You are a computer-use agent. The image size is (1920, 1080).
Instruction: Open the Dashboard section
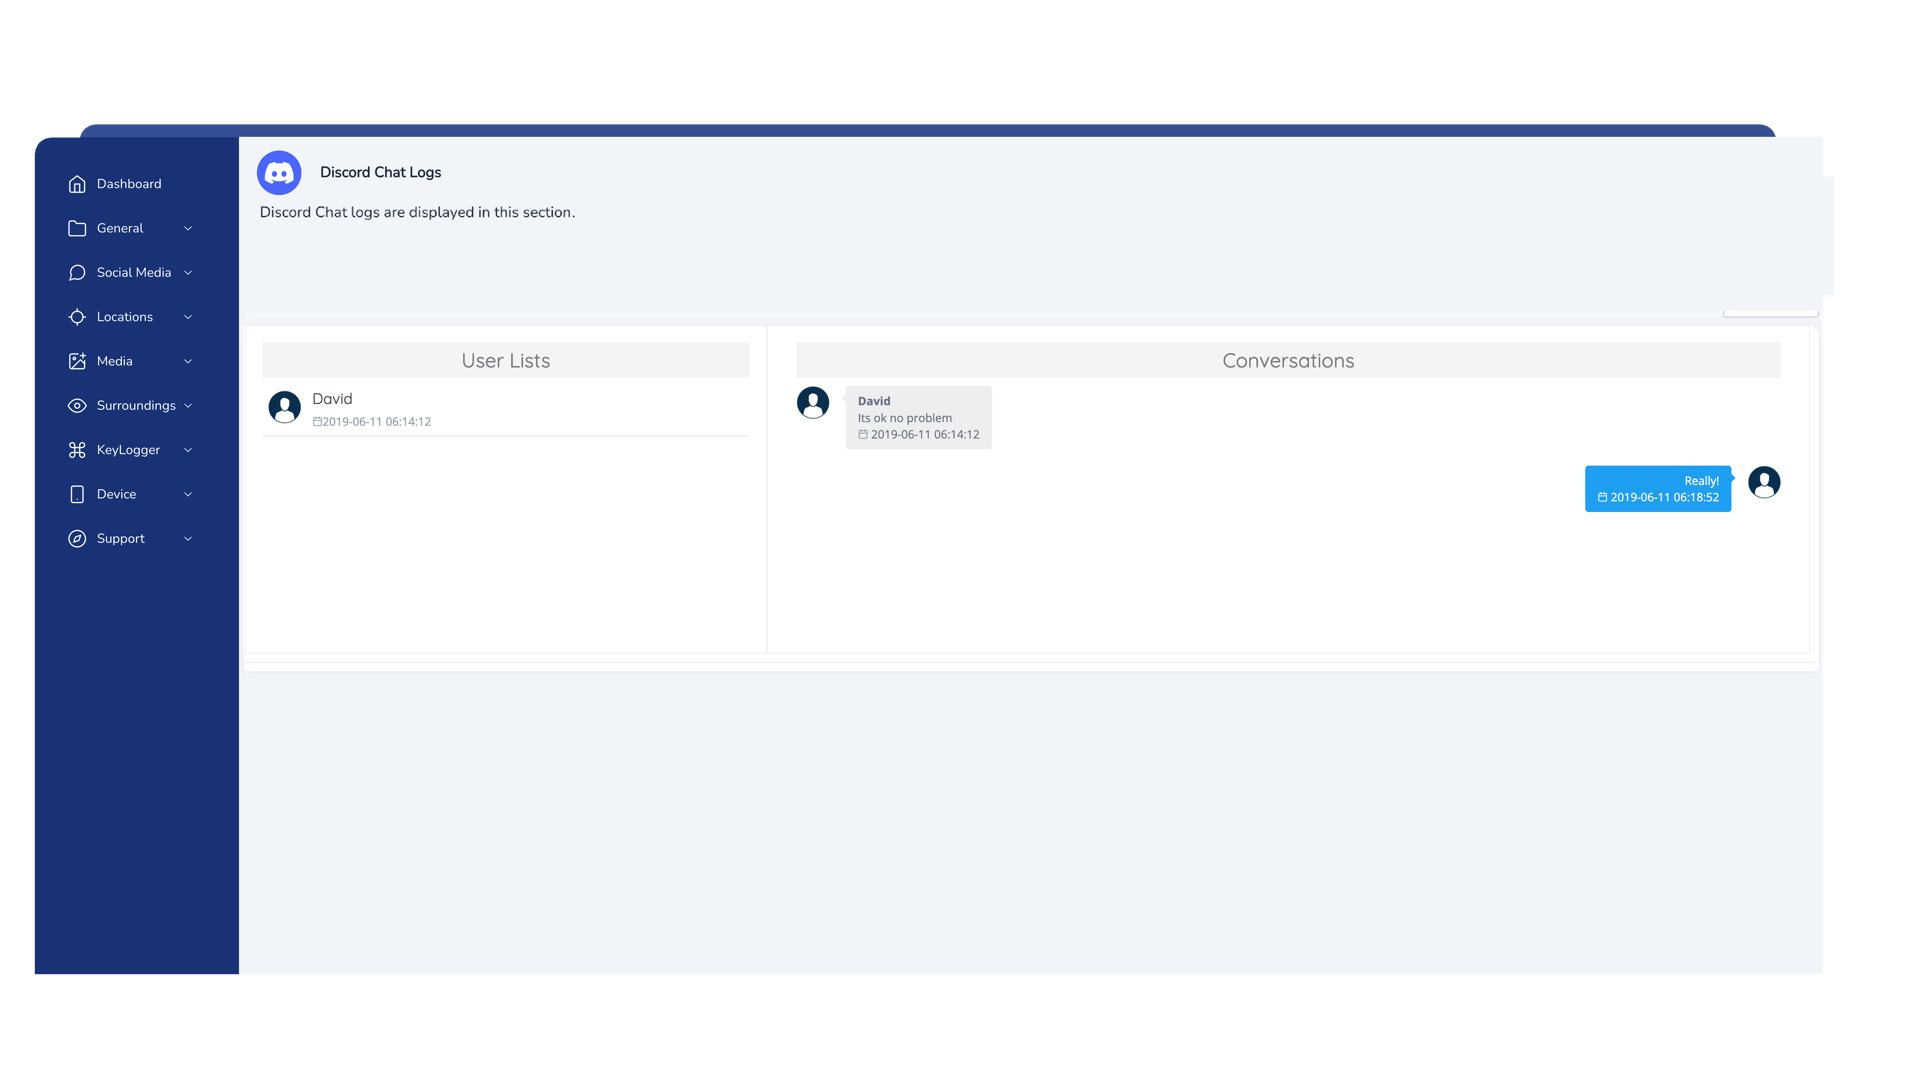pos(128,183)
